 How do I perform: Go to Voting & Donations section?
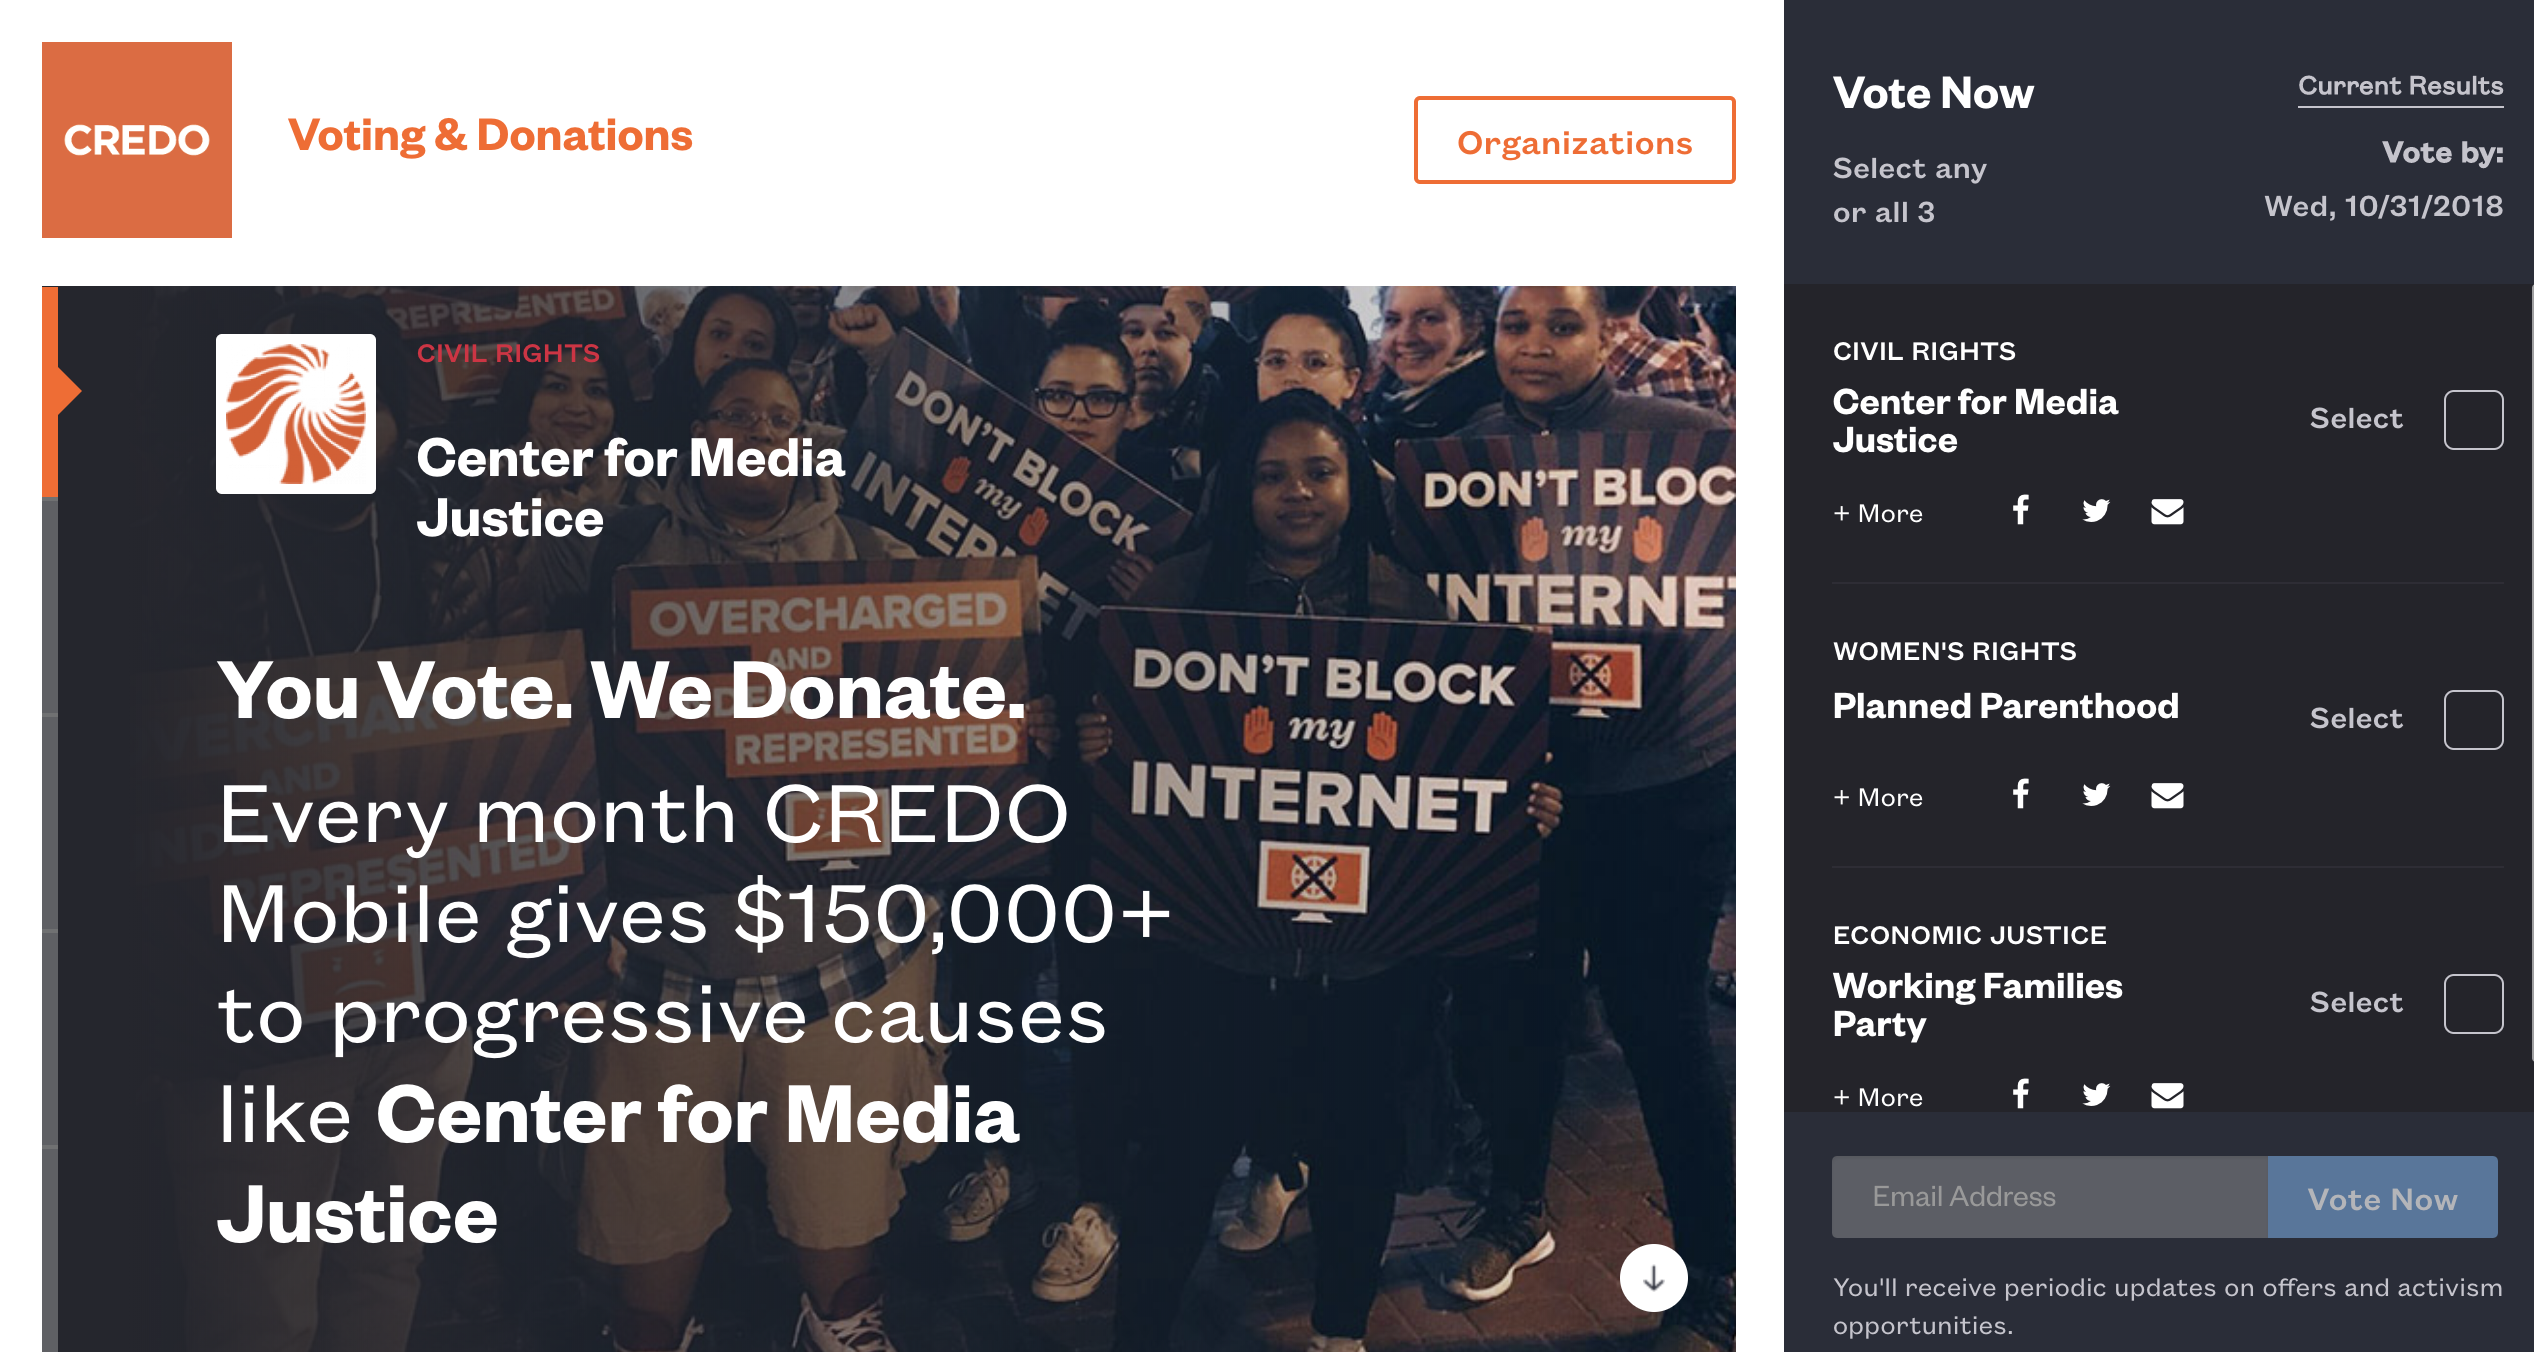[x=490, y=136]
